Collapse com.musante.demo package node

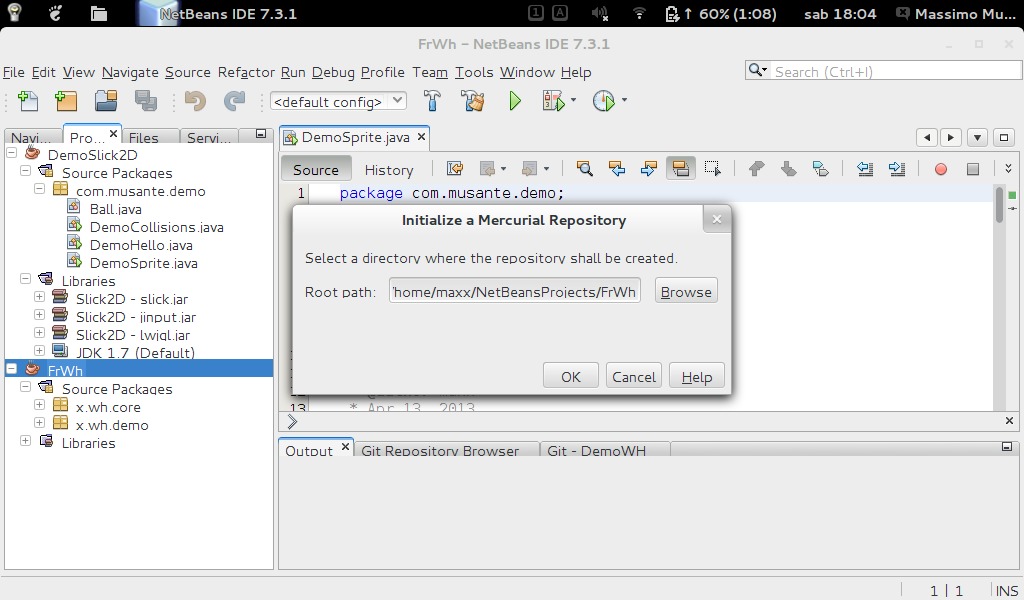coord(39,189)
